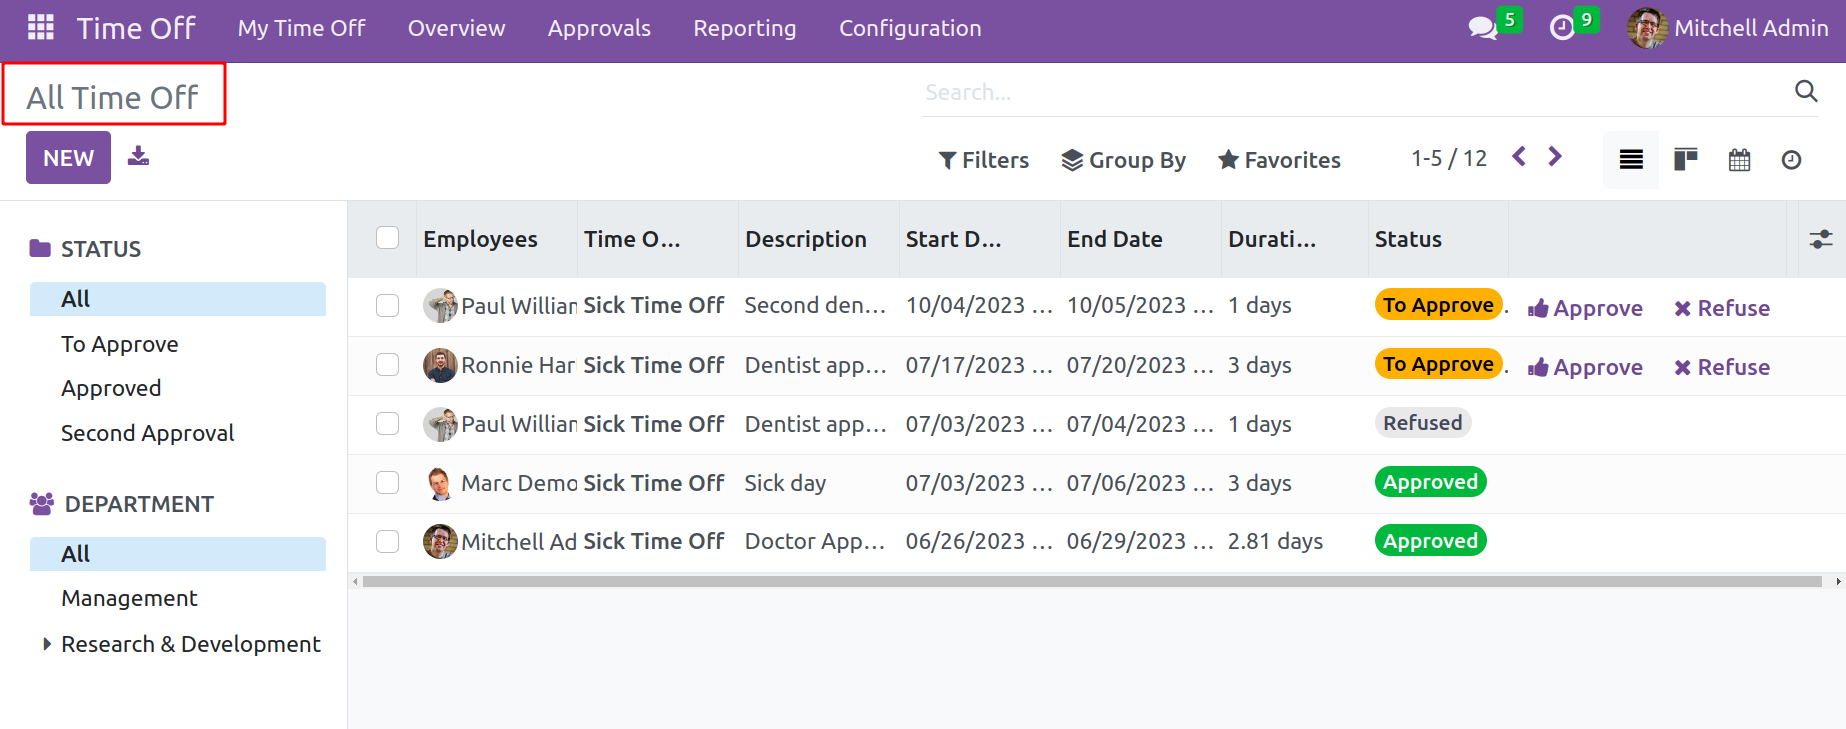This screenshot has width=1846, height=729.
Task: Click the horizontal scrollbar below the table
Action: (1090, 581)
